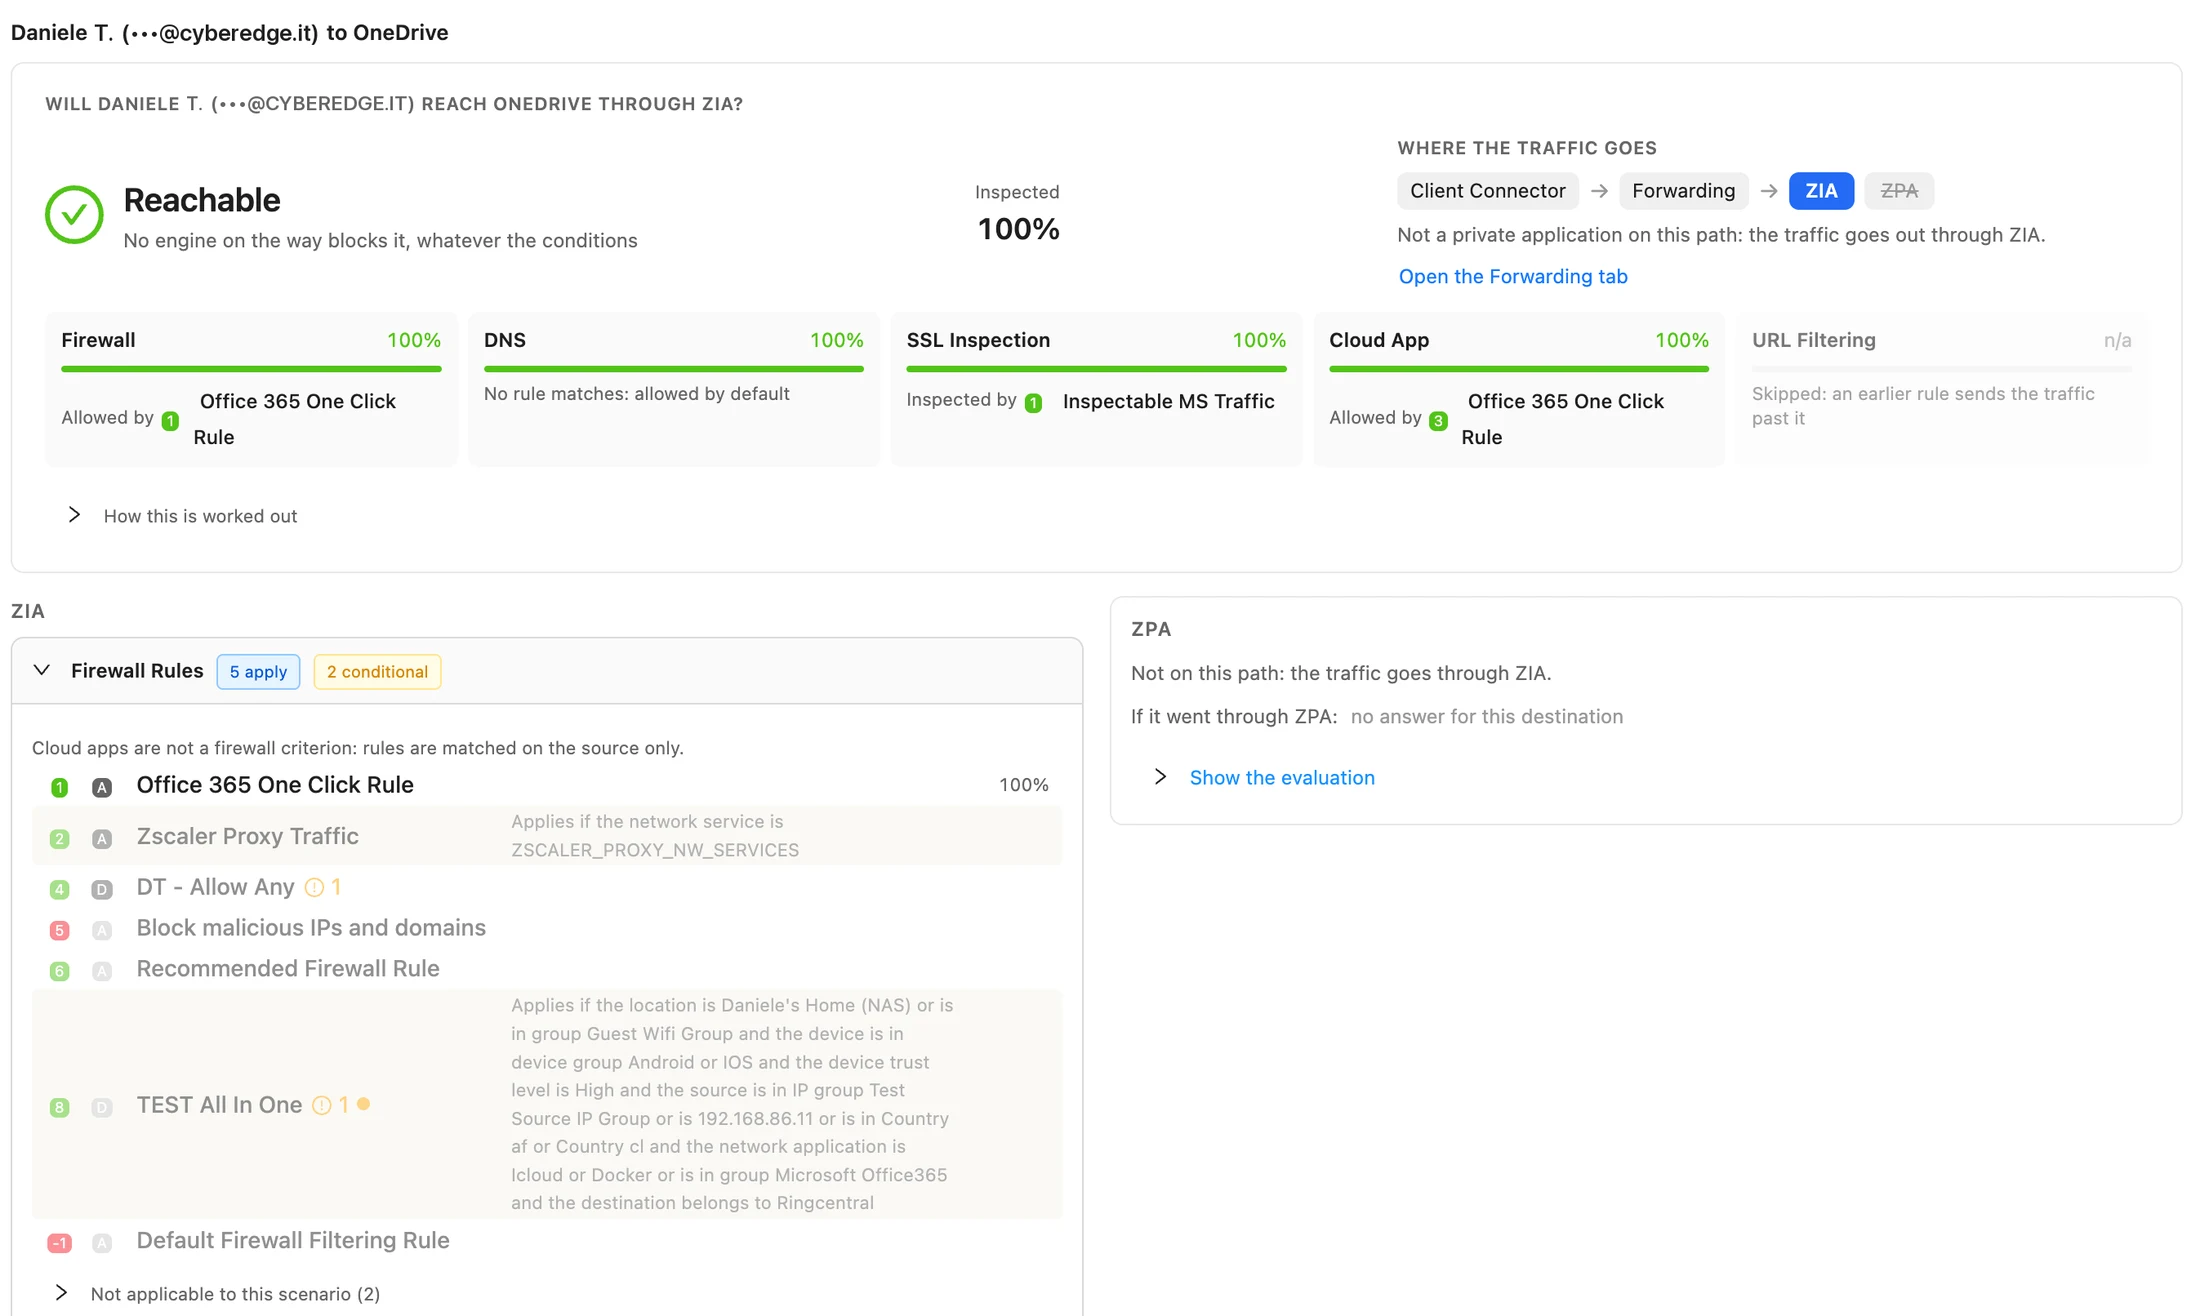
Task: Open the DNS engine card
Action: (x=674, y=389)
